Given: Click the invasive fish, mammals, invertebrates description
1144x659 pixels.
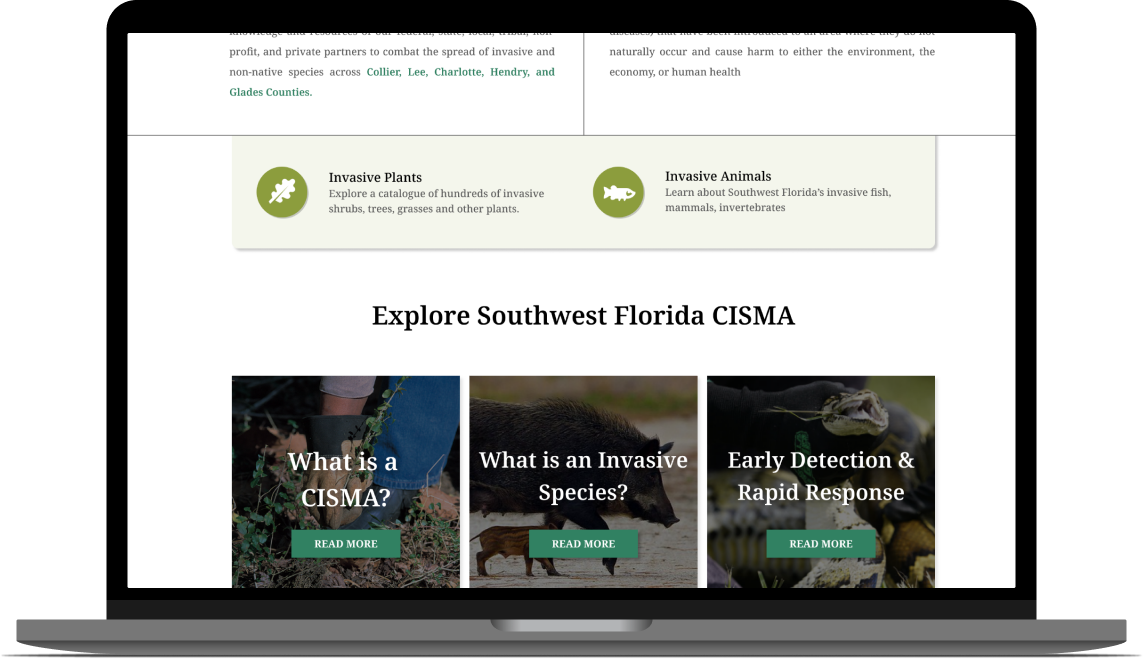Looking at the screenshot, I should click(x=777, y=200).
